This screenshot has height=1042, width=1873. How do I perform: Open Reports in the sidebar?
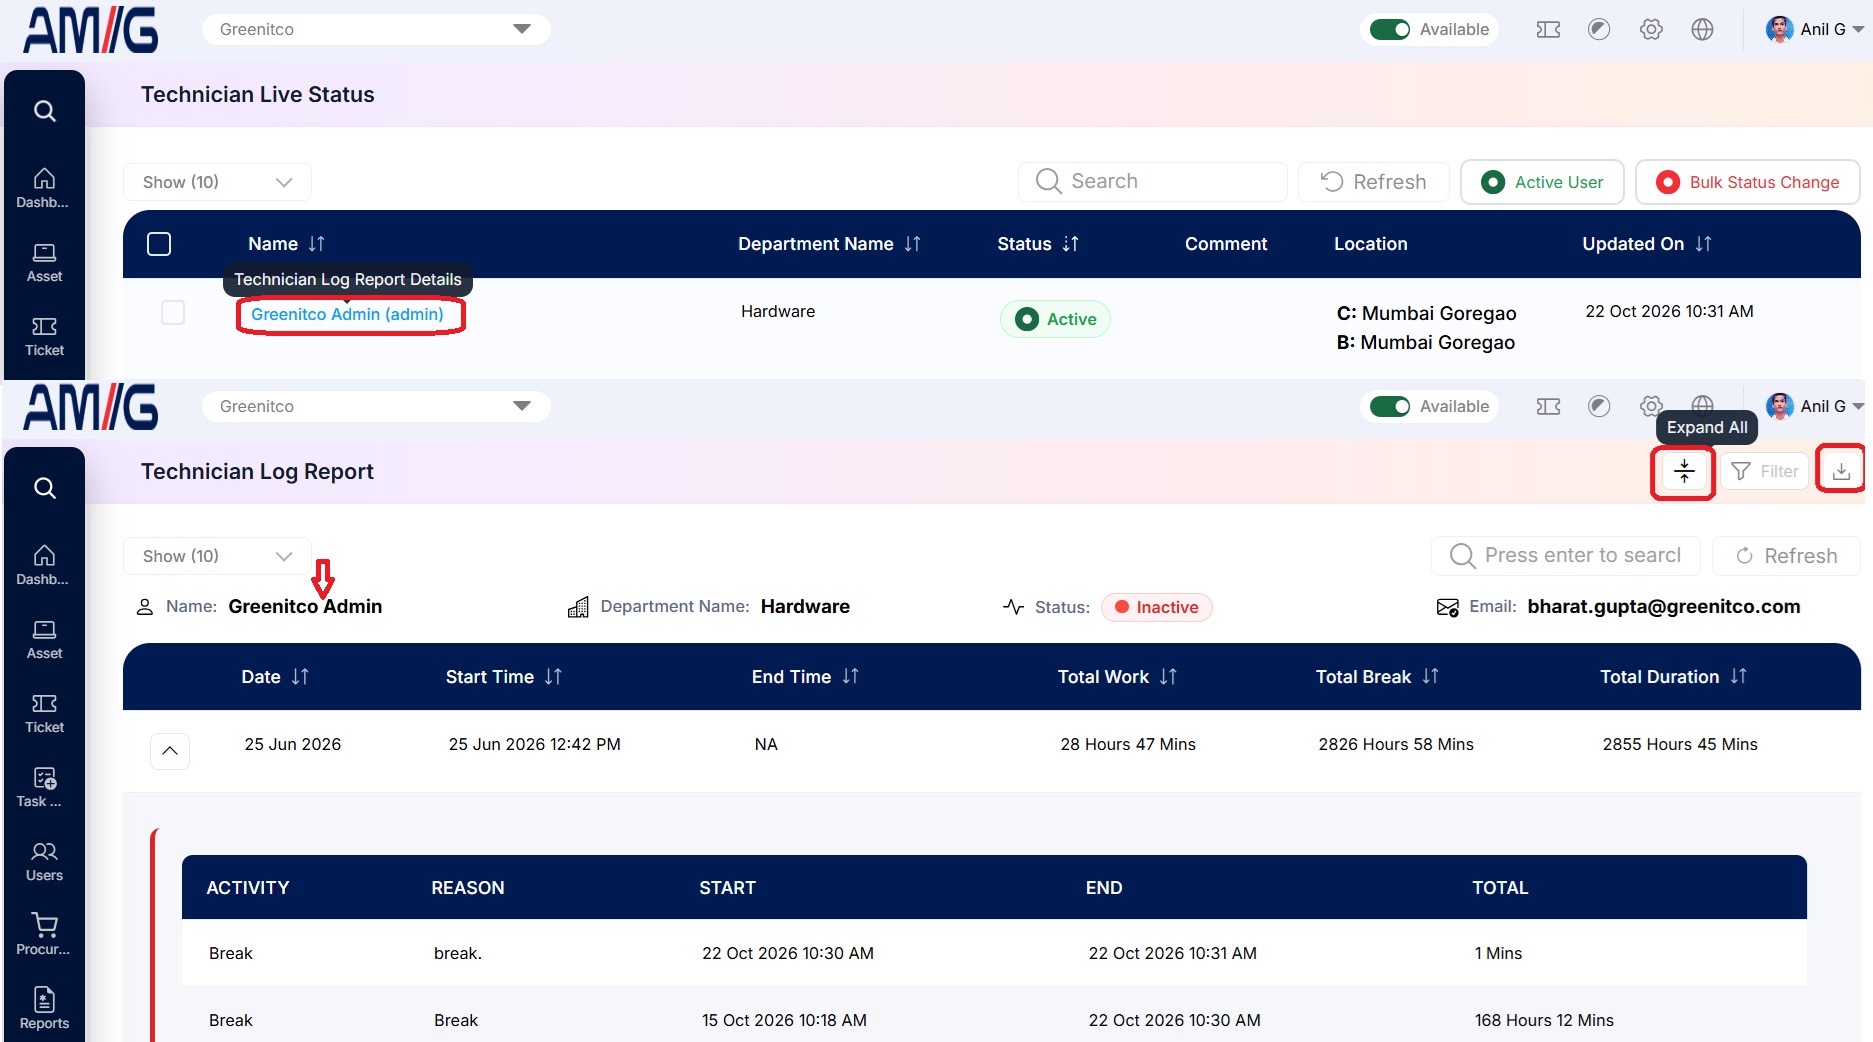coord(44,1009)
